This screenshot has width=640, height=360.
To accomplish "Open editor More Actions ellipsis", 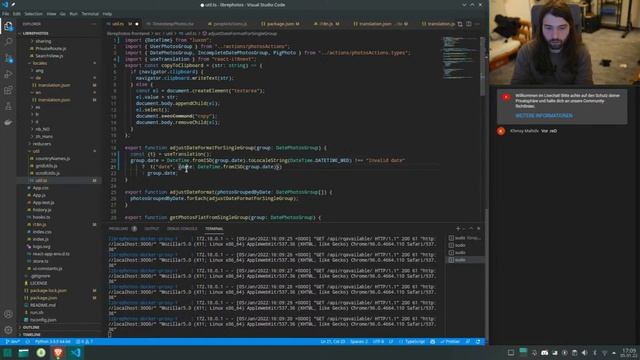I will point(478,24).
